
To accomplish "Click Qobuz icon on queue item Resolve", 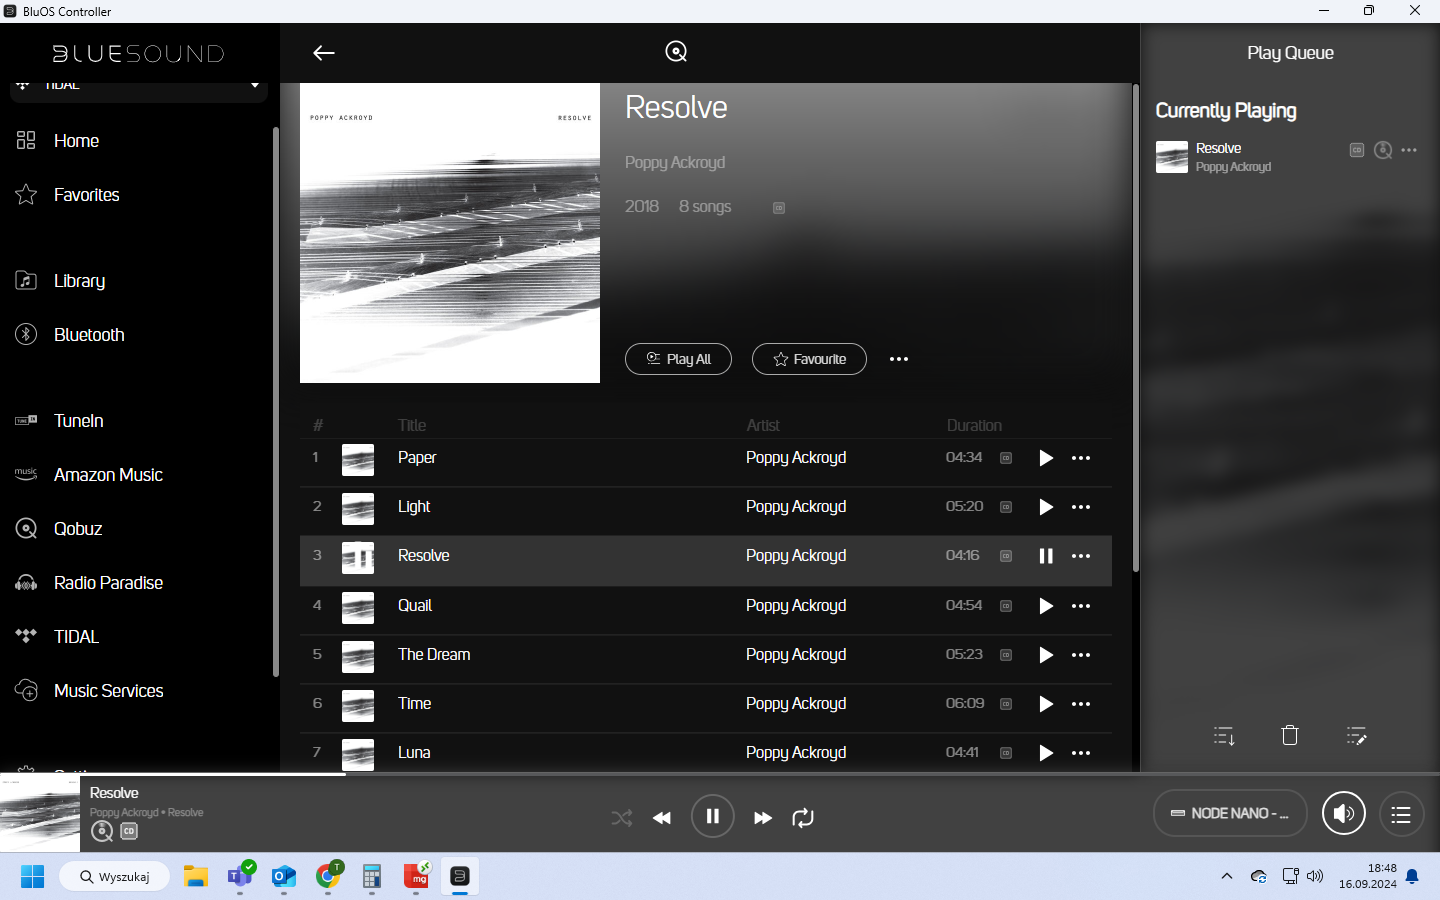I will (x=1383, y=150).
